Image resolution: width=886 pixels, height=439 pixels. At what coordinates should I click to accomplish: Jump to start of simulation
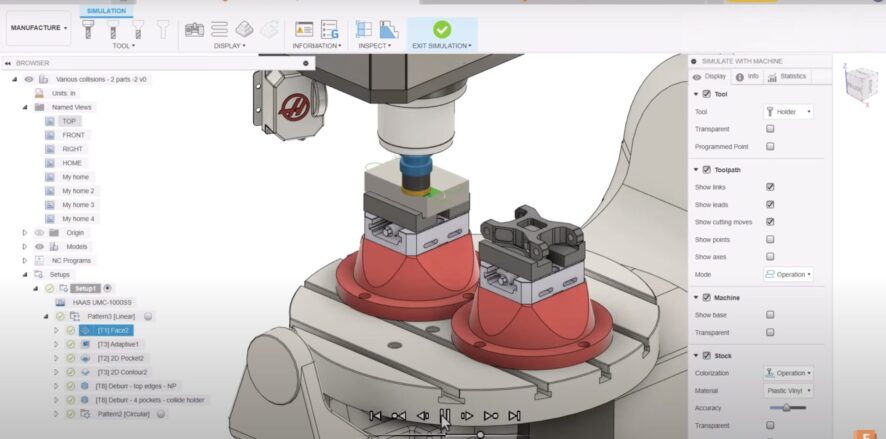375,416
